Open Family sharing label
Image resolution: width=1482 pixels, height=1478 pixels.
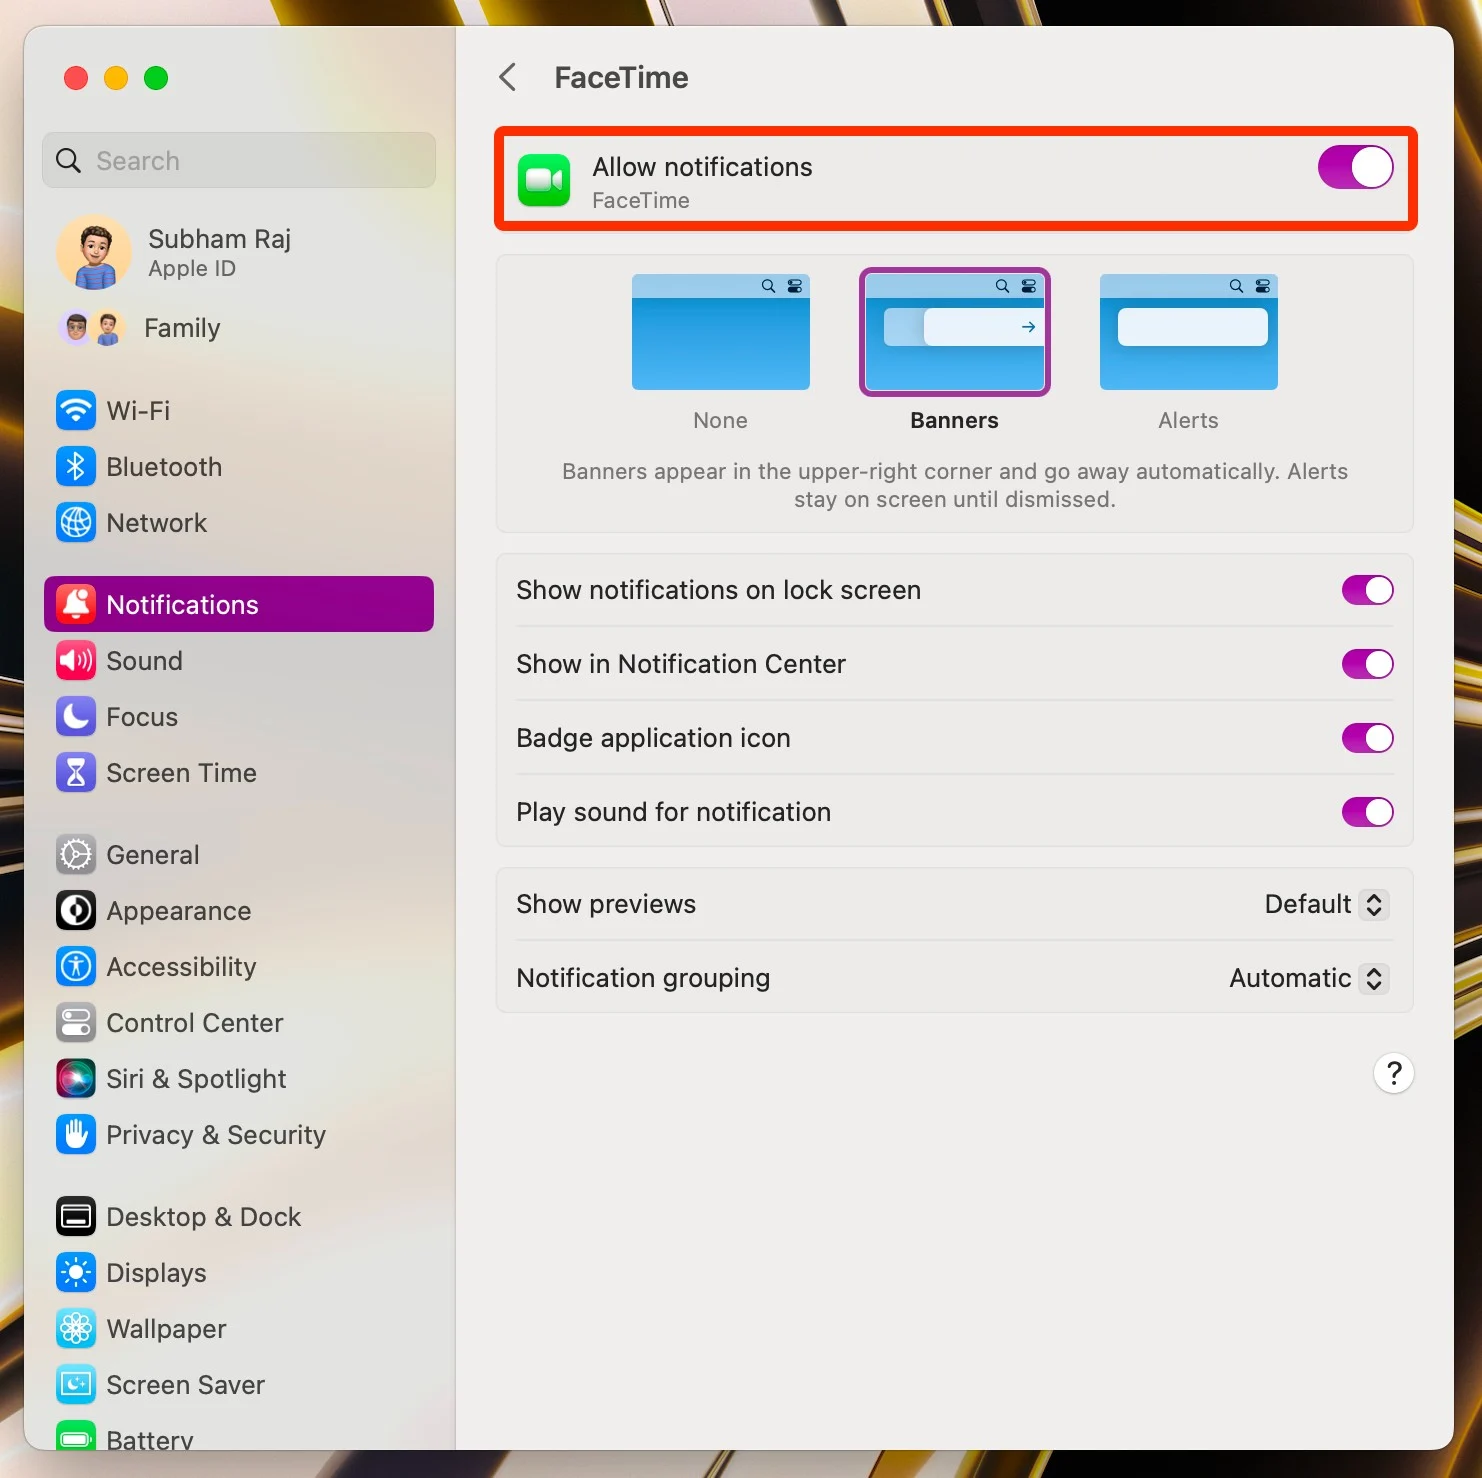182,328
